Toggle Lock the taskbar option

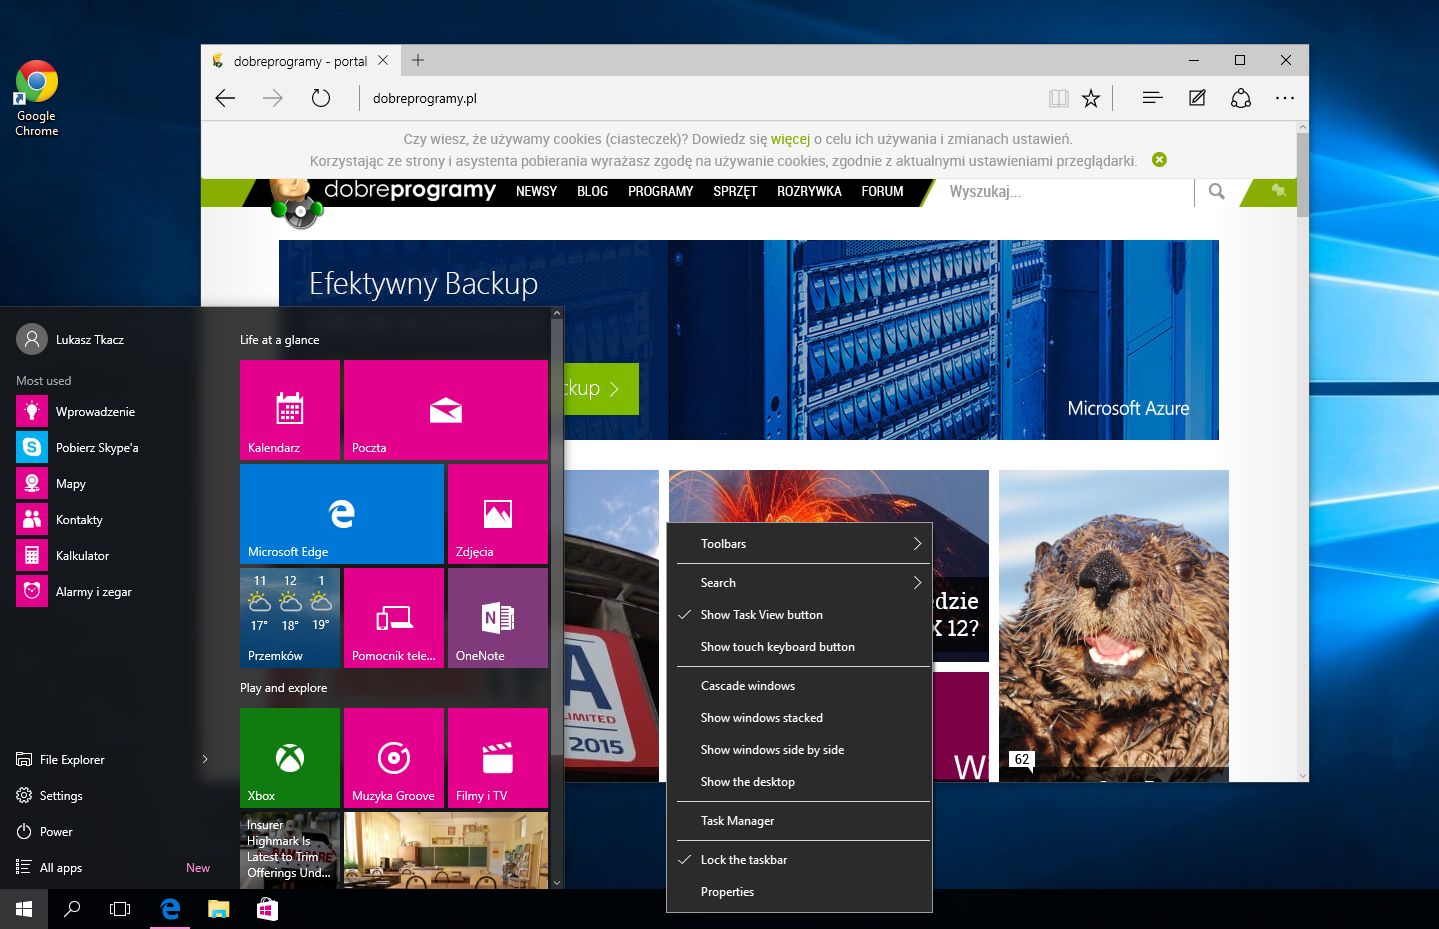[x=799, y=860]
